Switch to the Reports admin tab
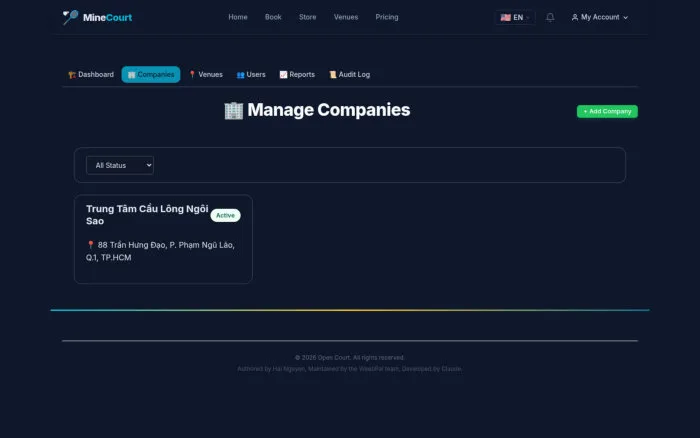This screenshot has width=700, height=438. (297, 75)
